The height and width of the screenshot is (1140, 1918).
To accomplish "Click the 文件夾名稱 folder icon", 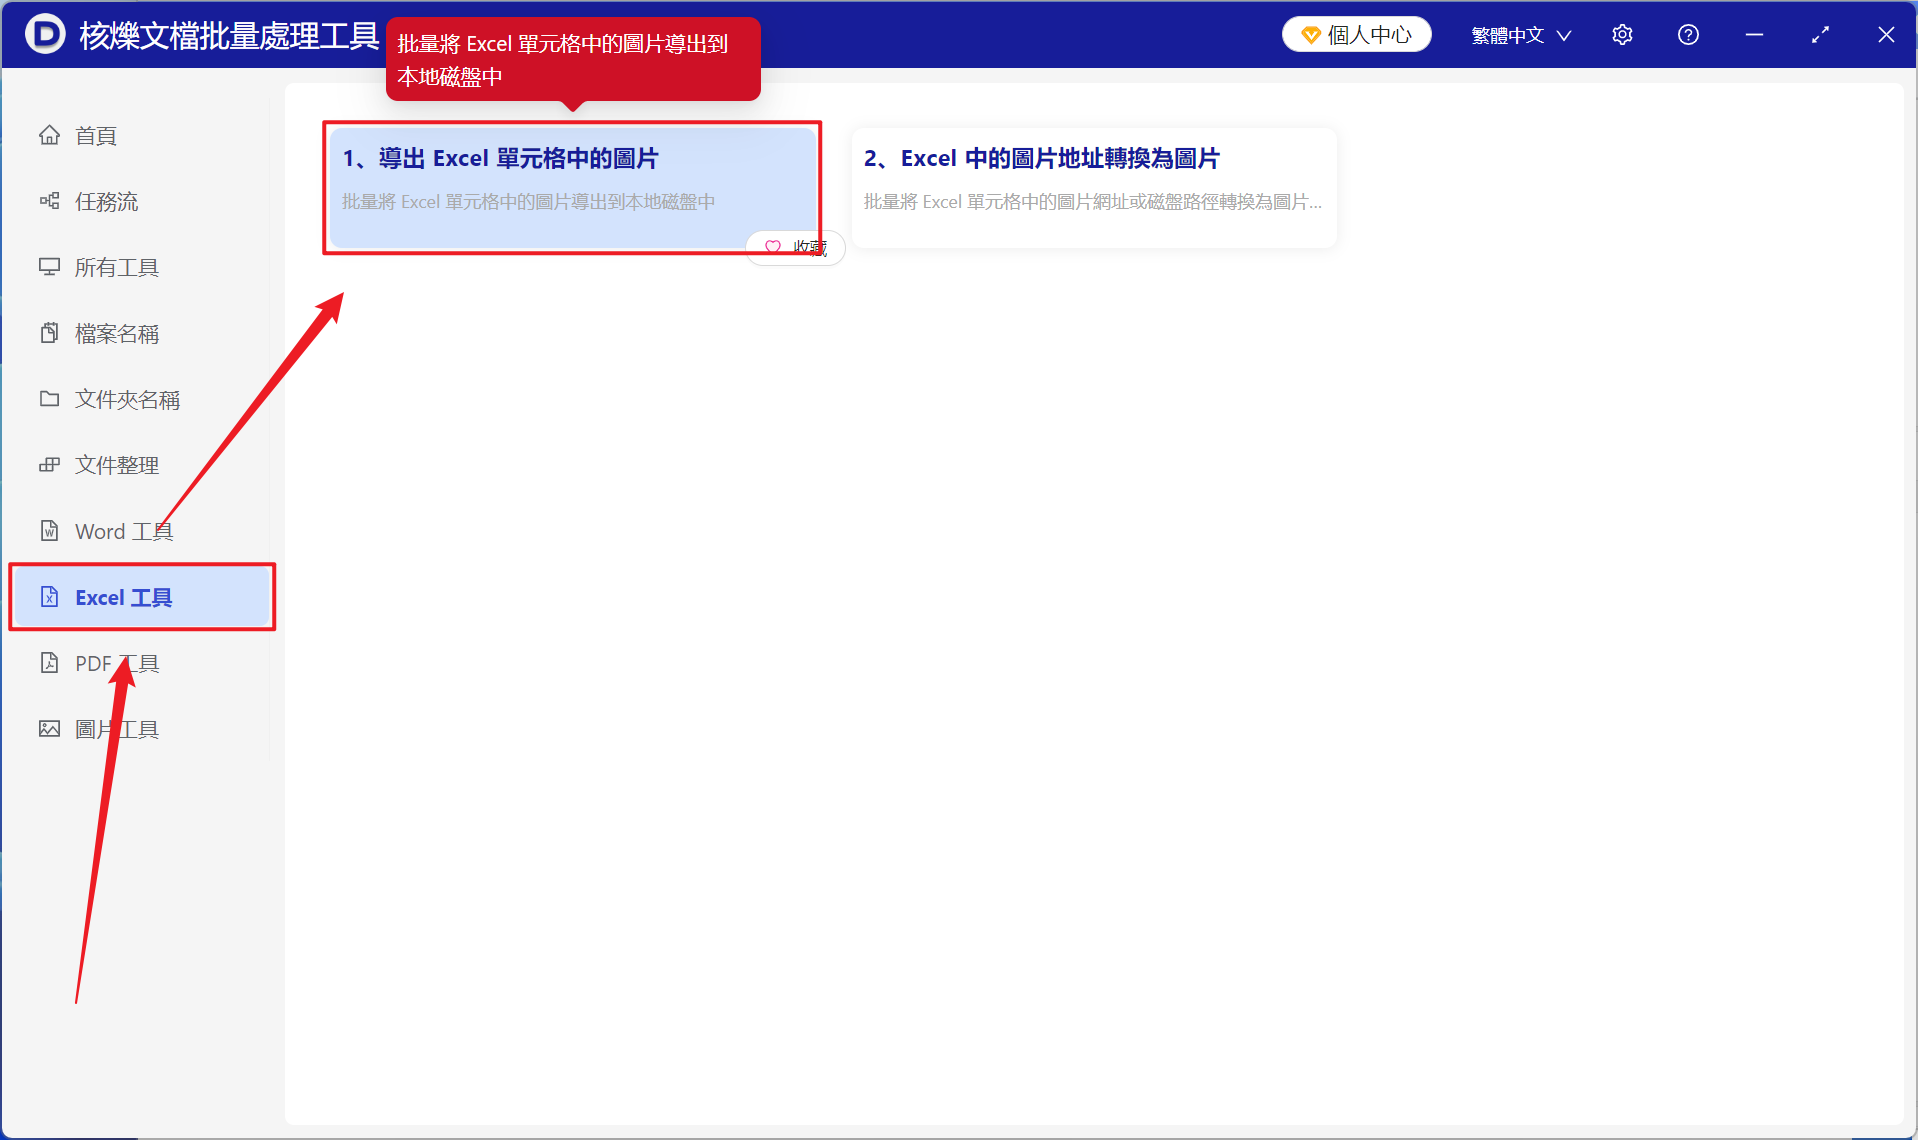I will [49, 399].
